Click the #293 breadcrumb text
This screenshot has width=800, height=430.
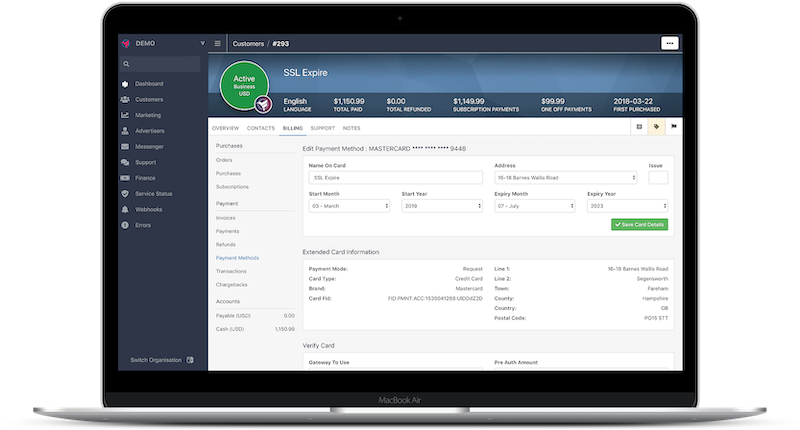click(281, 44)
